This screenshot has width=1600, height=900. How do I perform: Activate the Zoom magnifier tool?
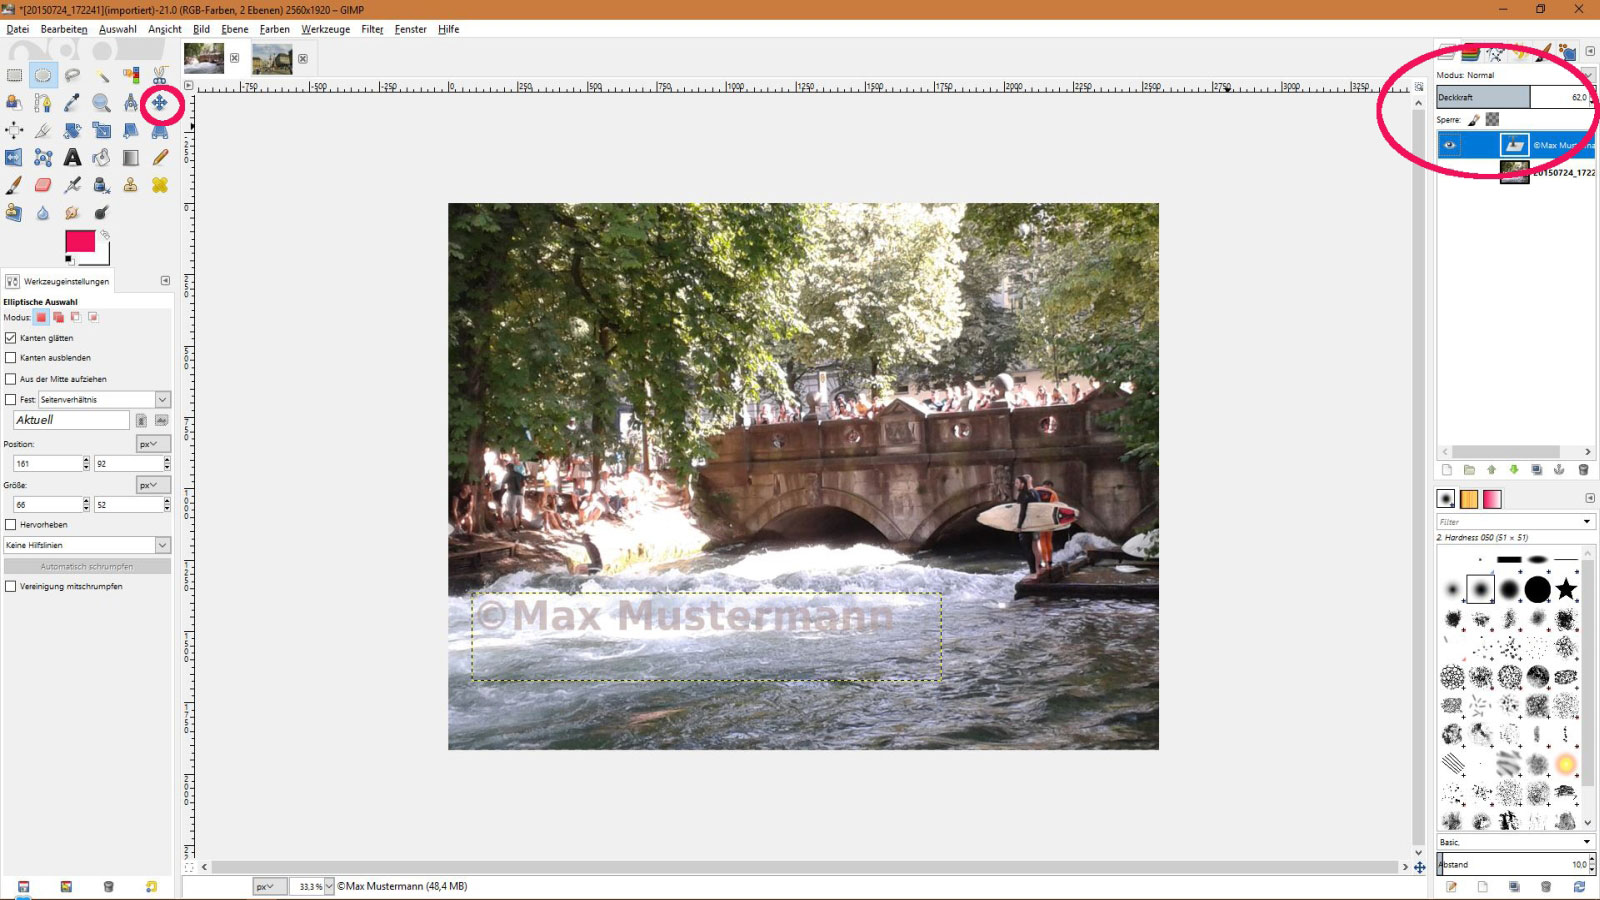tap(101, 102)
